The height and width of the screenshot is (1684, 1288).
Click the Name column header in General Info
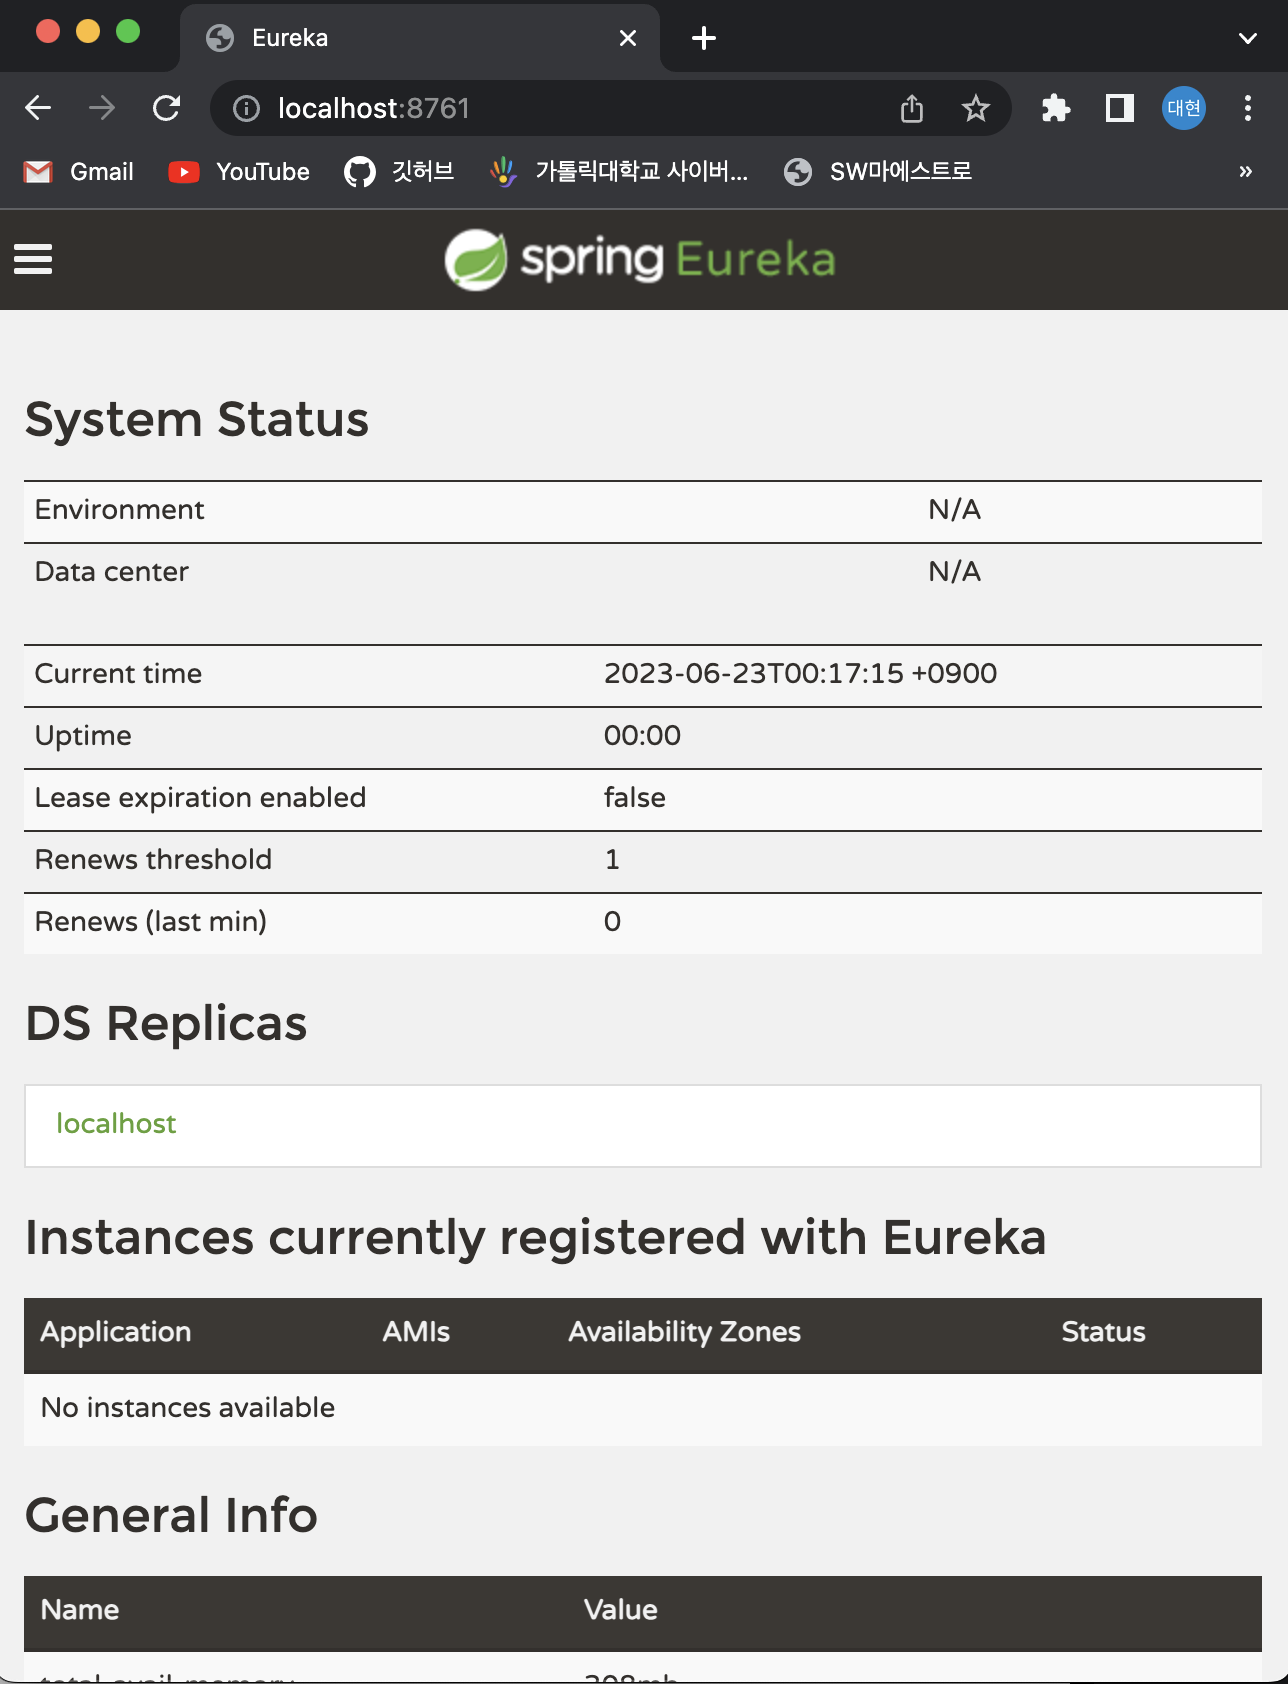80,1610
